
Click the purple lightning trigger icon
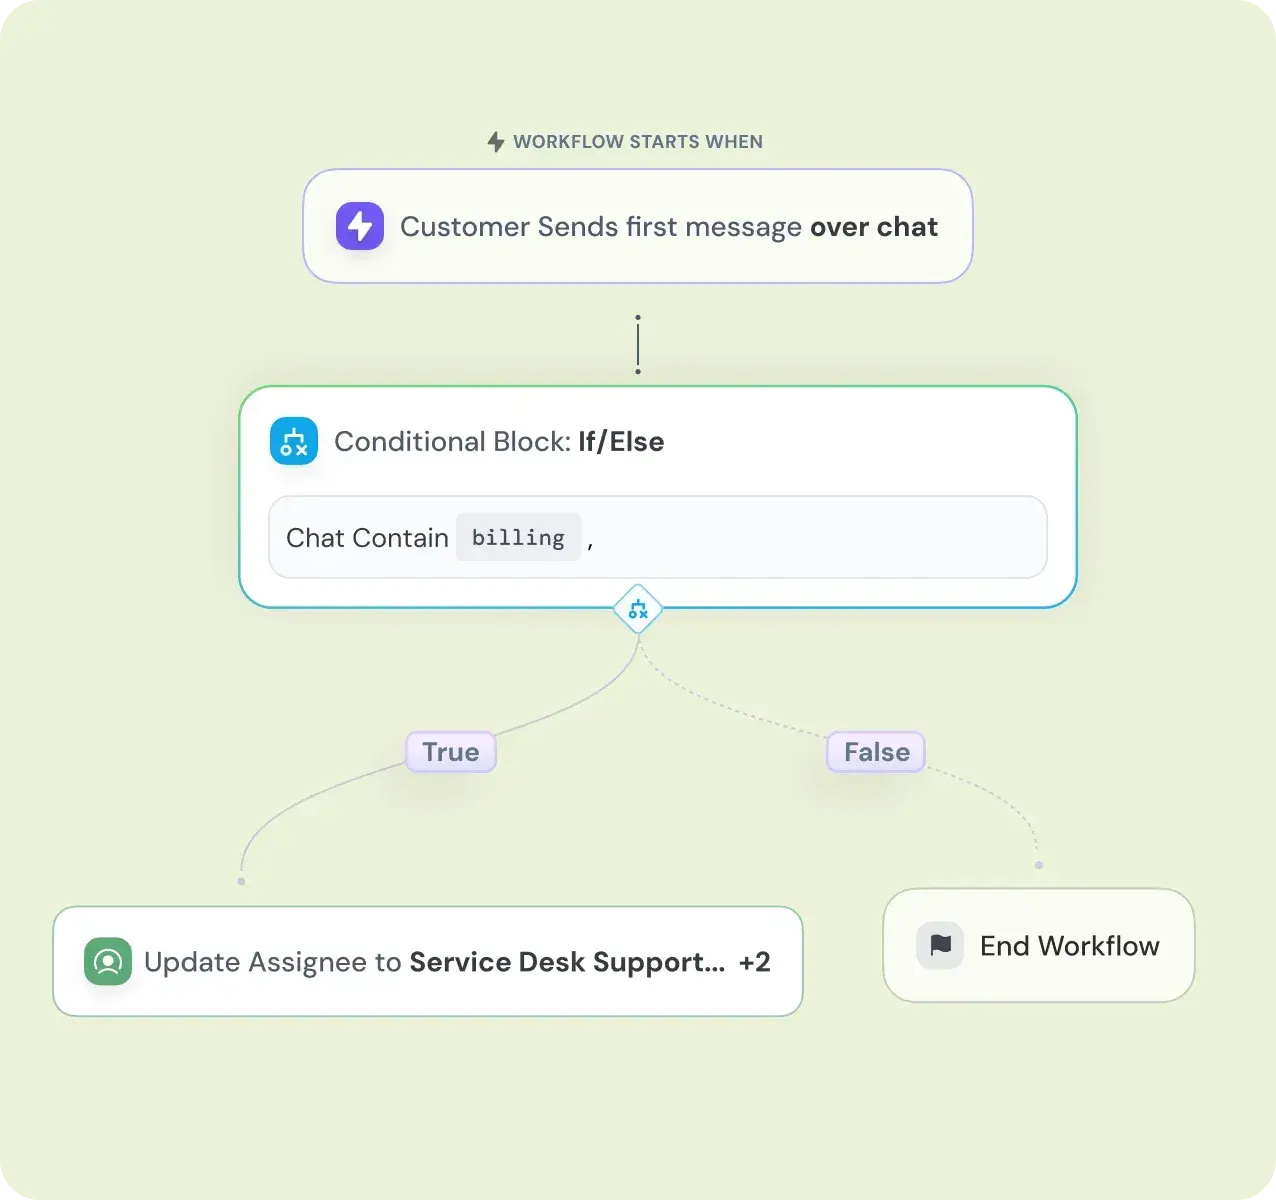pos(359,226)
